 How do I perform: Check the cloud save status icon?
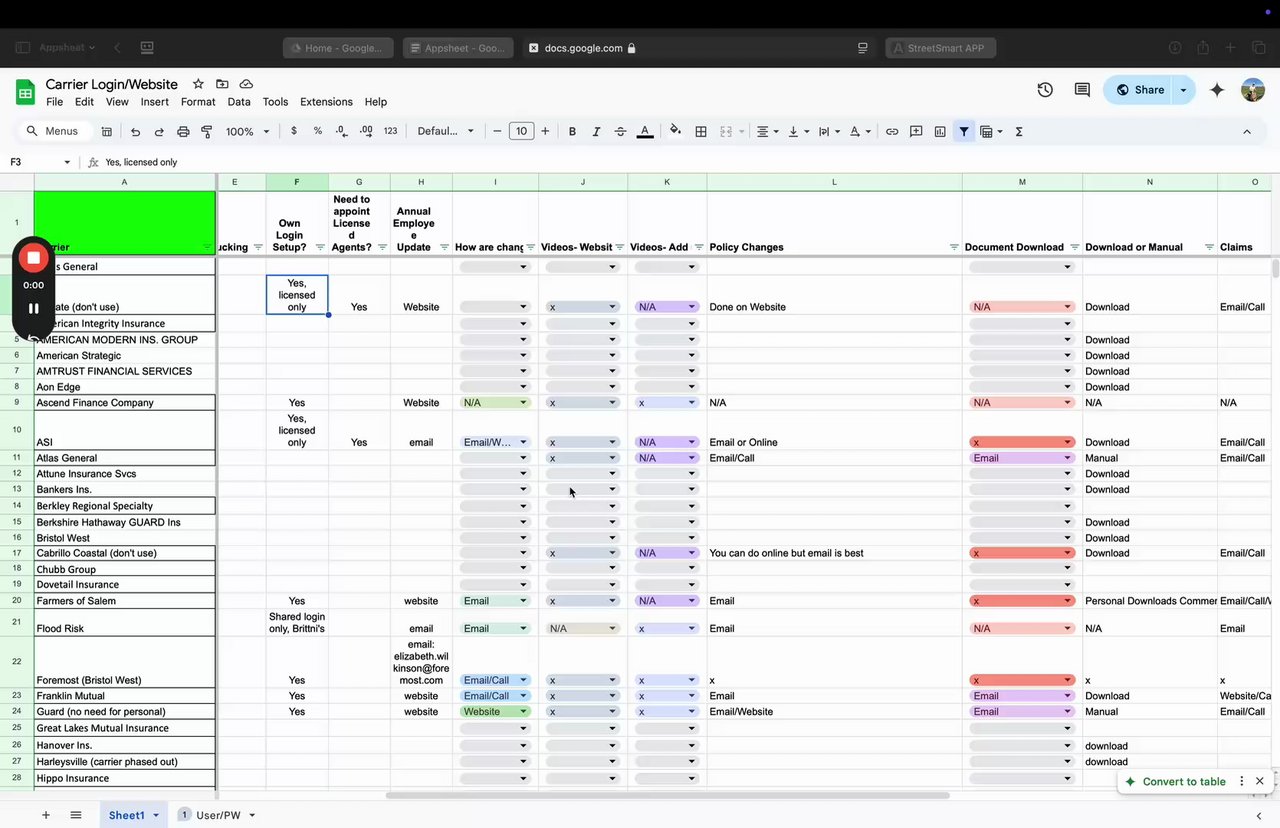pos(246,84)
